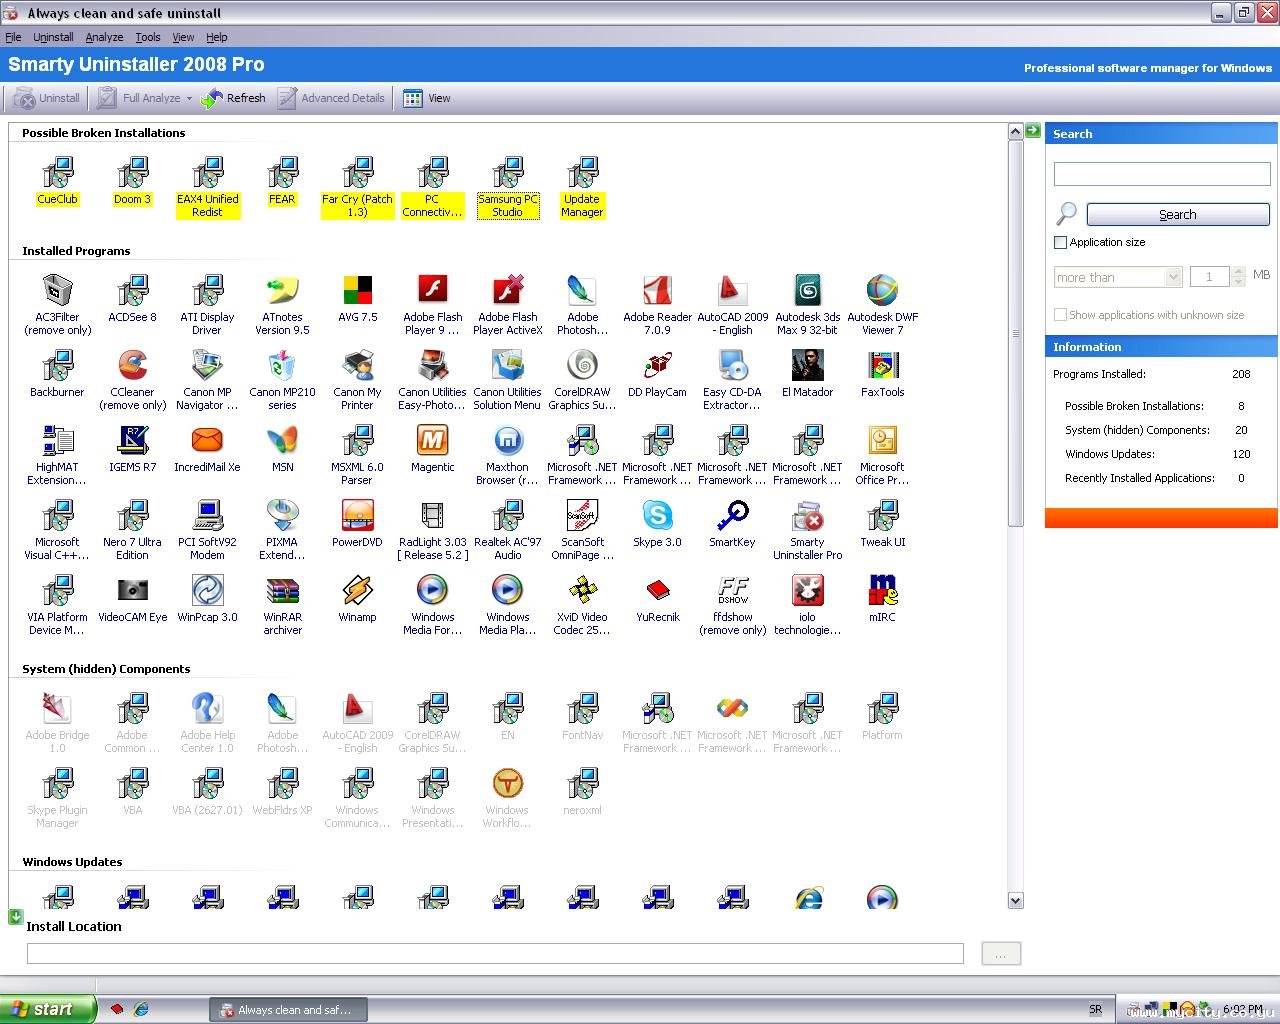This screenshot has width=1280, height=1024.
Task: Toggle Show applications with unknown size
Action: click(x=1060, y=315)
